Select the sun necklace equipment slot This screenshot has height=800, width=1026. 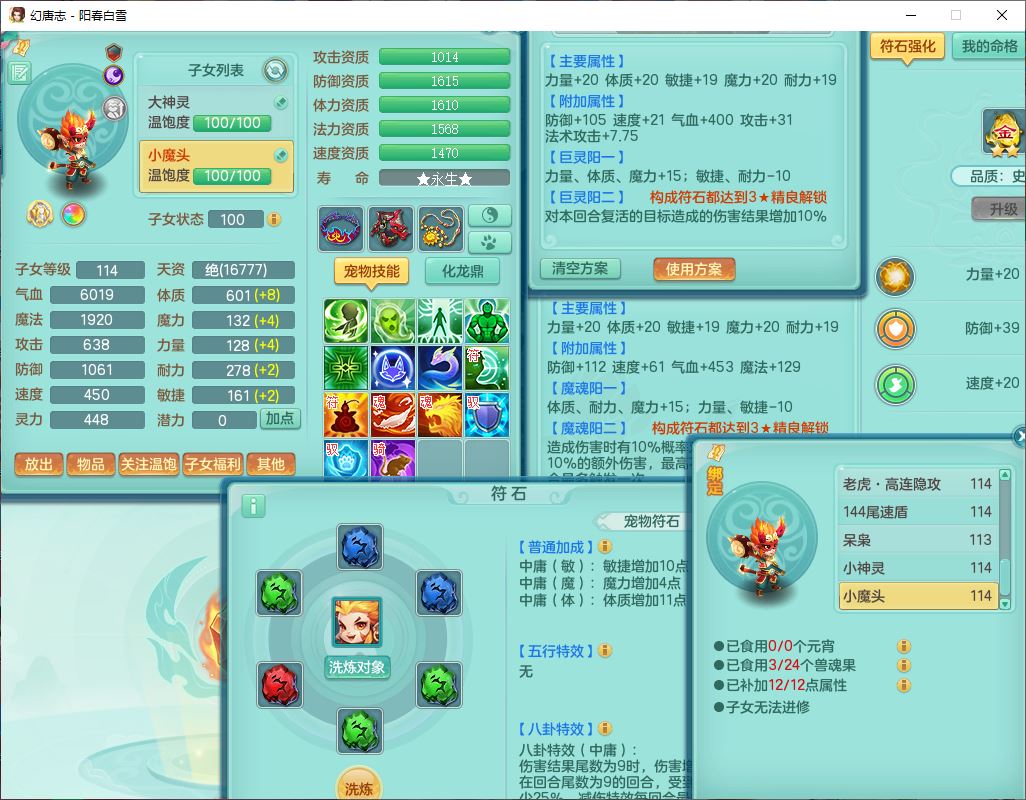coord(440,229)
